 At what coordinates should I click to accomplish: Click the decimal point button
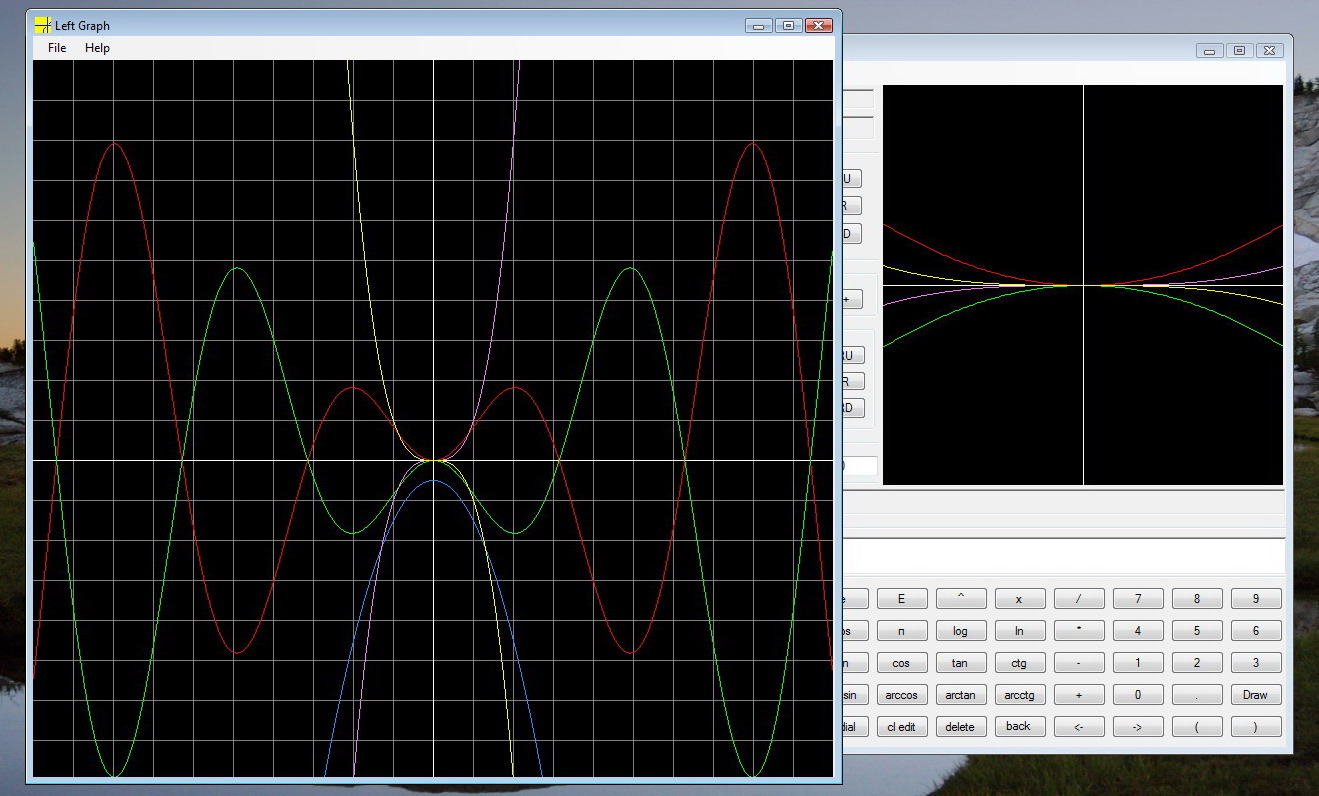(1196, 695)
